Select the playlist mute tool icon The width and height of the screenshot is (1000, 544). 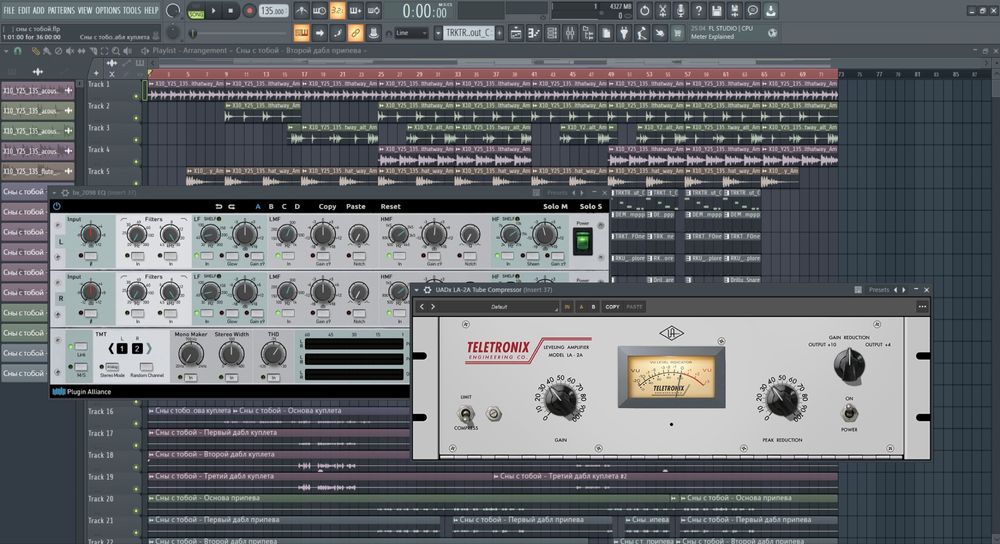[x=70, y=50]
